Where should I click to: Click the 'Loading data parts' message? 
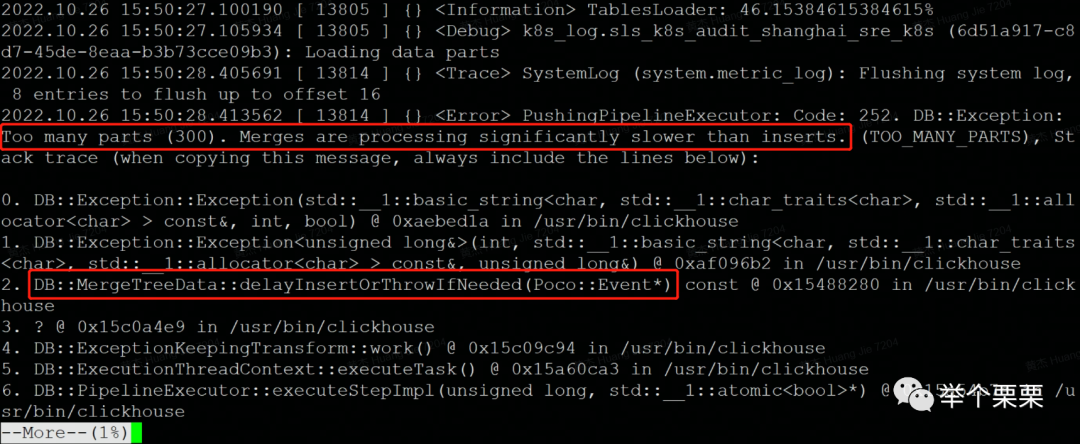click(404, 52)
